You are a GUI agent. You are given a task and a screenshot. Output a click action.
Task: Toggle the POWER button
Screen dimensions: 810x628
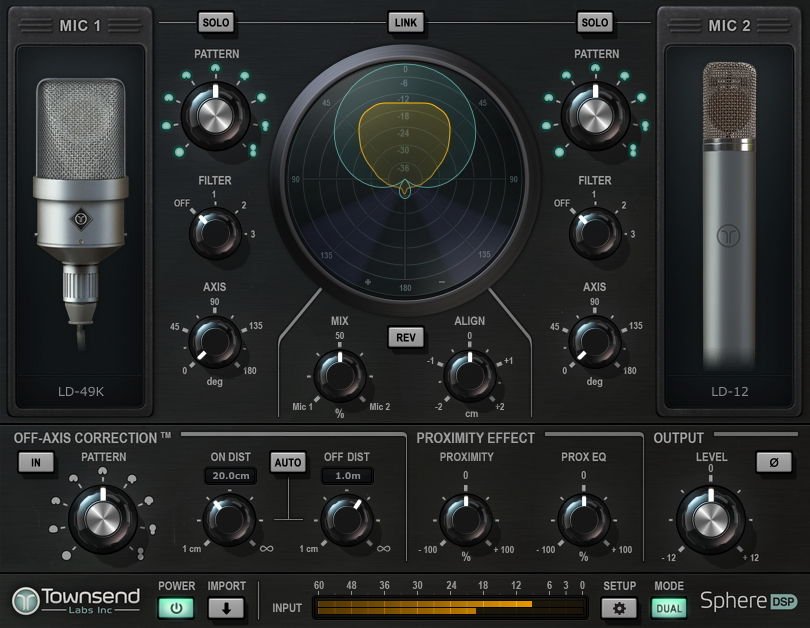point(176,608)
